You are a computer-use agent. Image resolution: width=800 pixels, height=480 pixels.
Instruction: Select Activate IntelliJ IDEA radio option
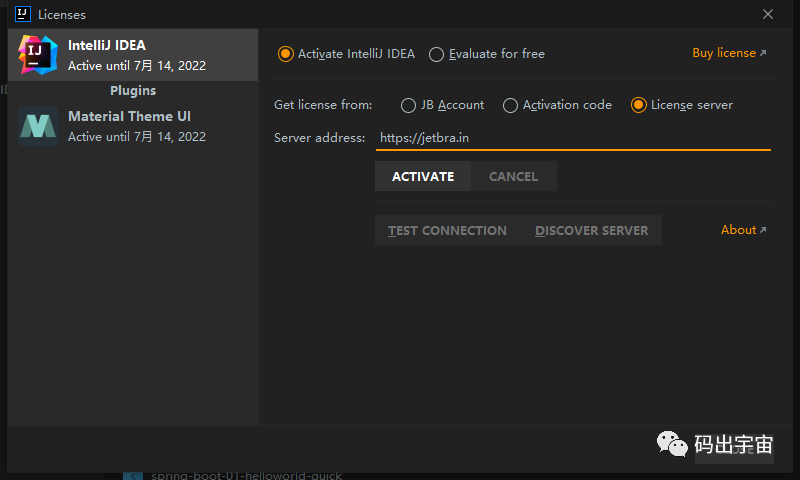[x=286, y=54]
